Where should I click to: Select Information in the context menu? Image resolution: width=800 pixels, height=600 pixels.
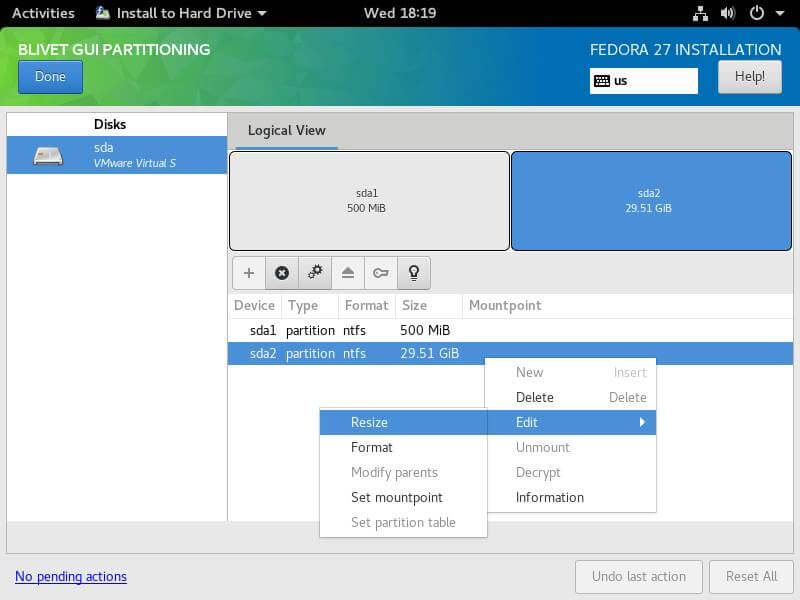click(571, 497)
